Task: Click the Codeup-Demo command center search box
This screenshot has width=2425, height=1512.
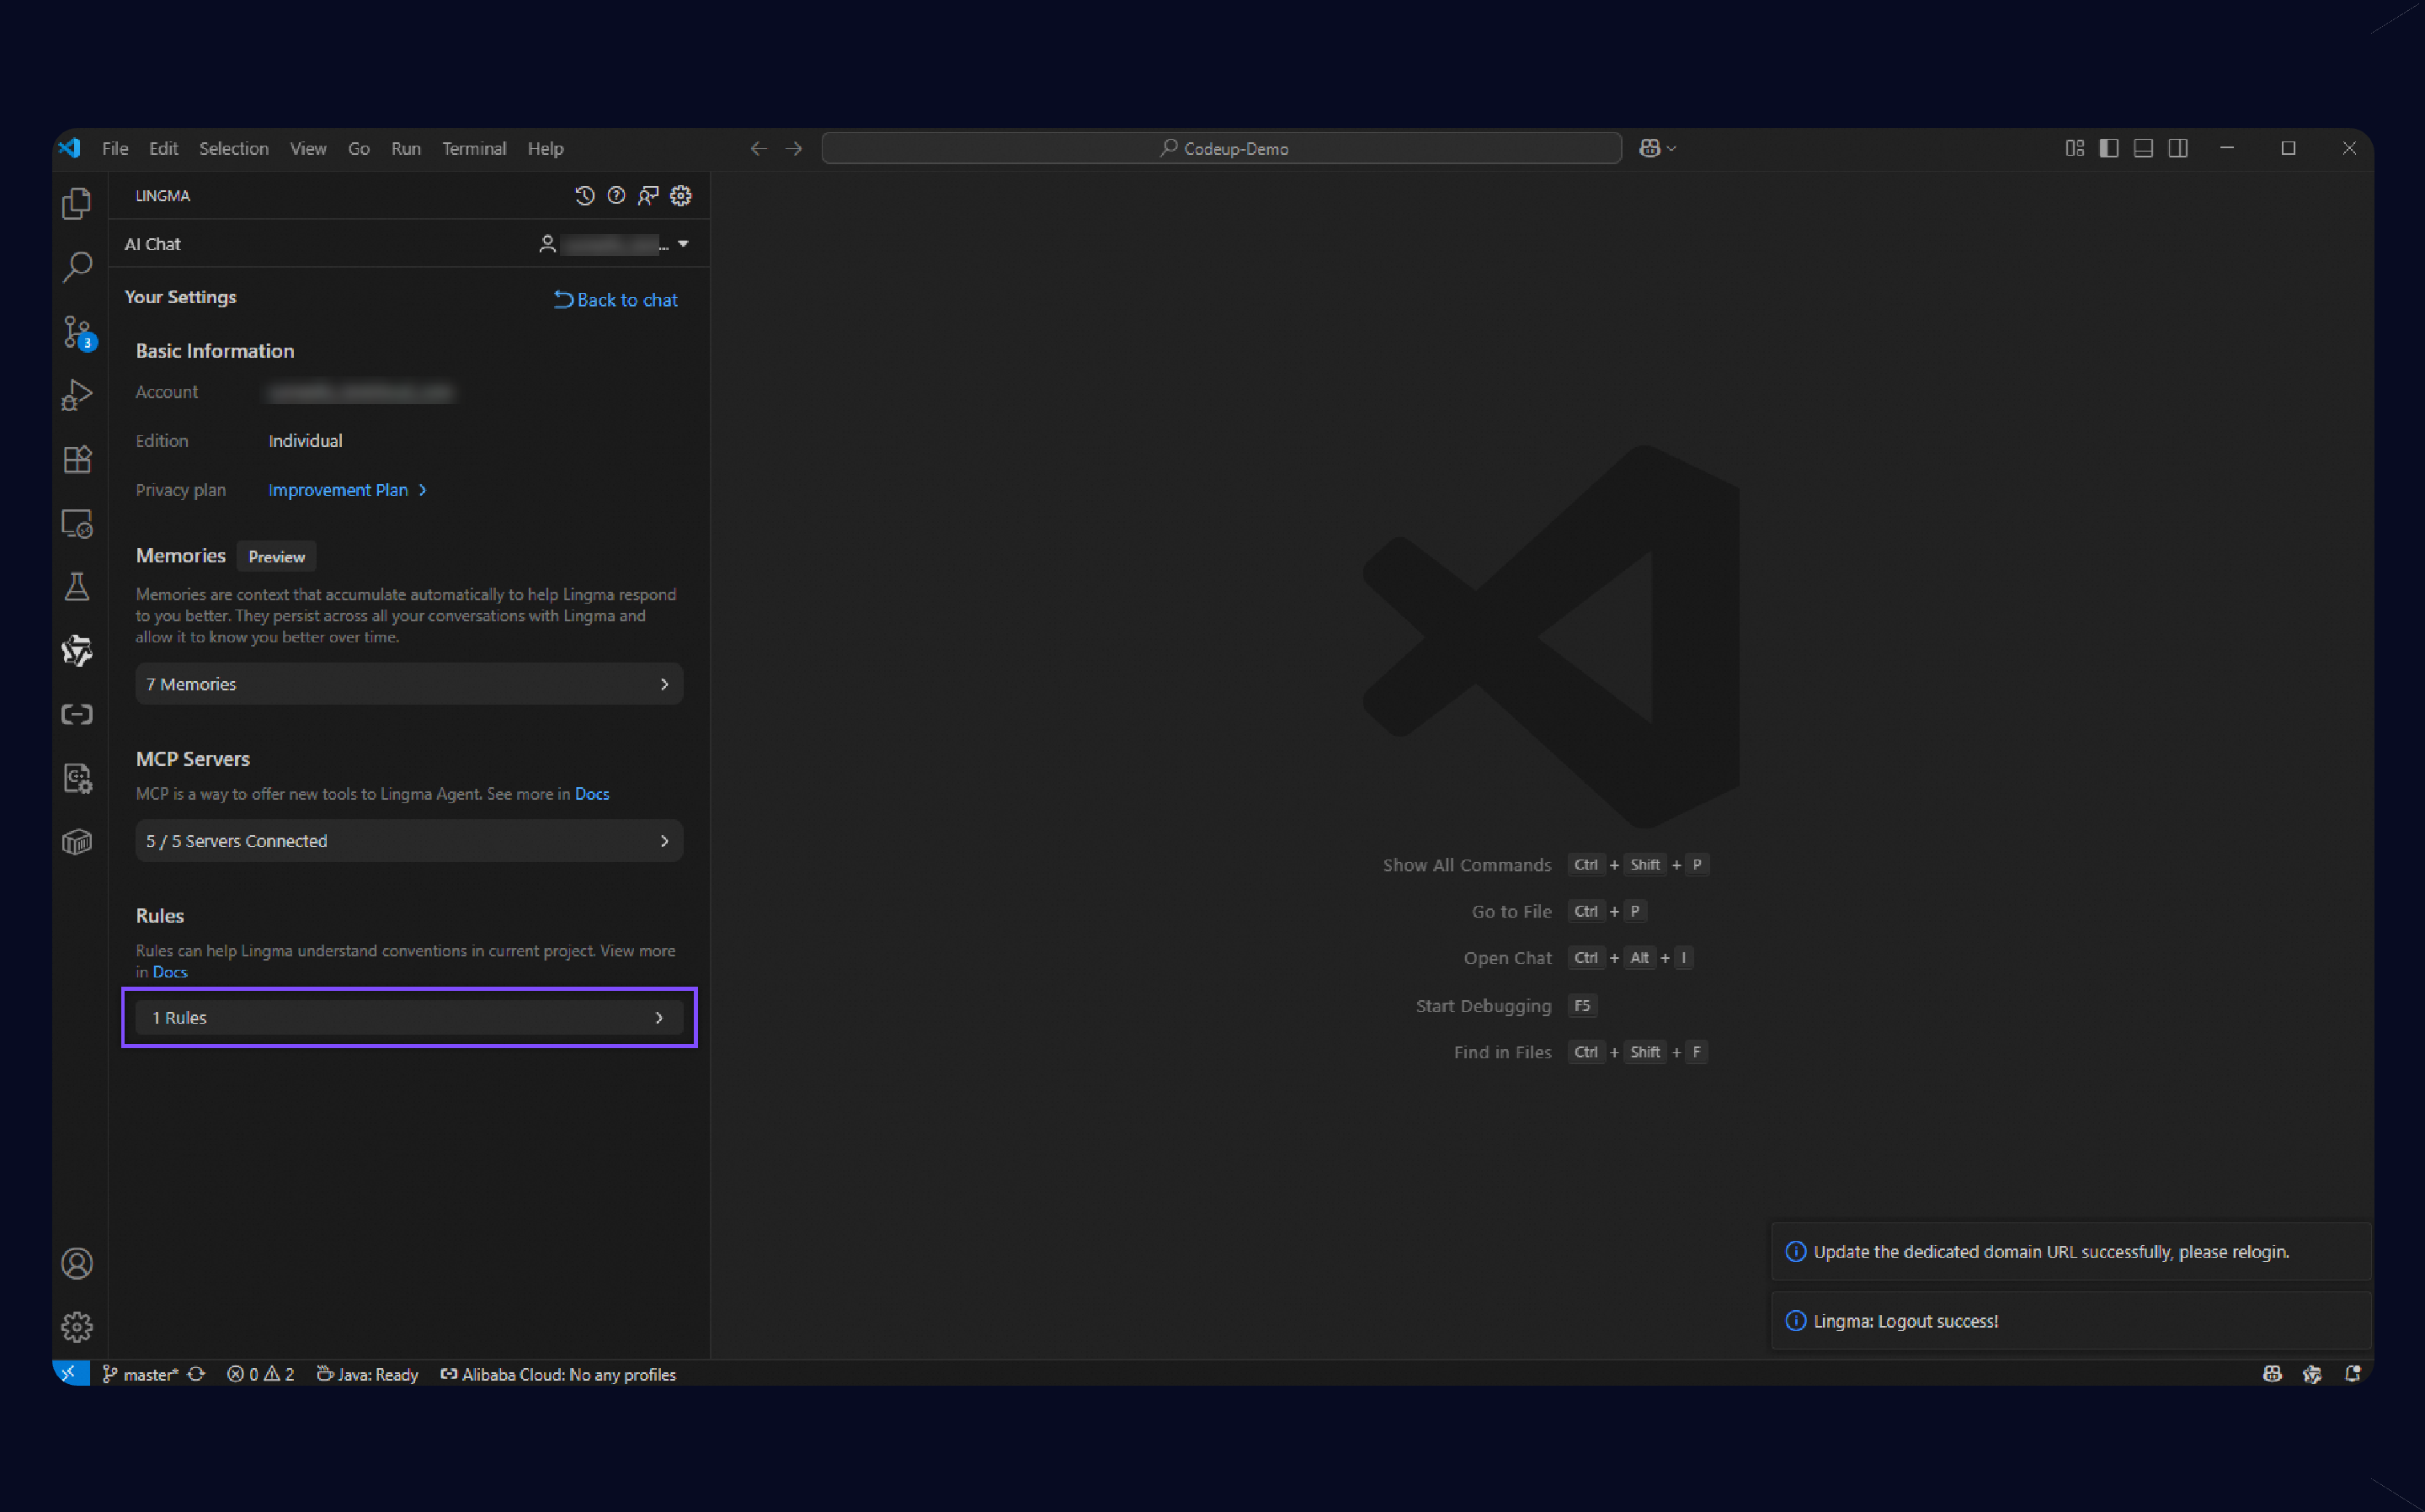Action: pos(1221,148)
